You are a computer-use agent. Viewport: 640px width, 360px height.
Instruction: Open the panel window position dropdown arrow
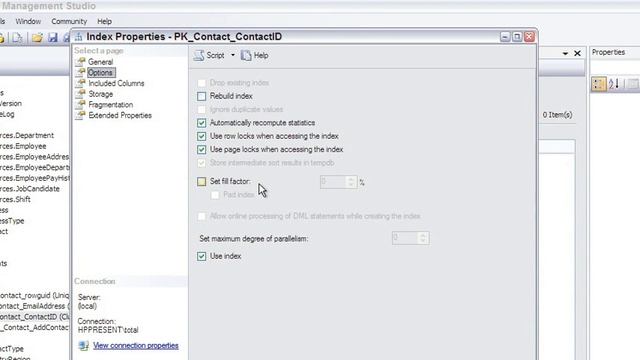pyautogui.click(x=565, y=53)
